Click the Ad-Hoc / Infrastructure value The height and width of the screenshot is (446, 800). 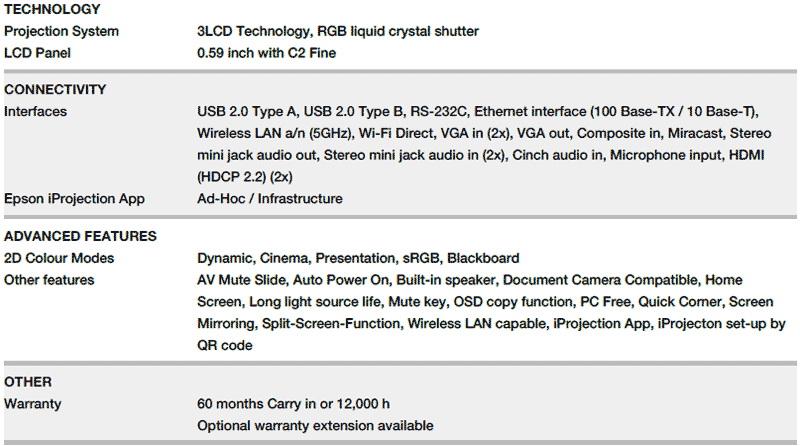click(270, 199)
